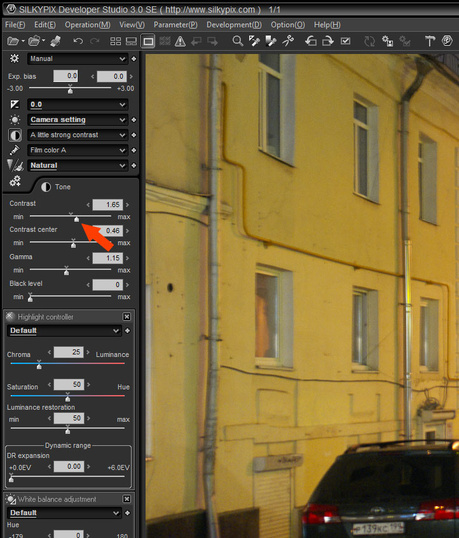This screenshot has width=459, height=538.
Task: Open the Operation menu
Action: pyautogui.click(x=87, y=25)
